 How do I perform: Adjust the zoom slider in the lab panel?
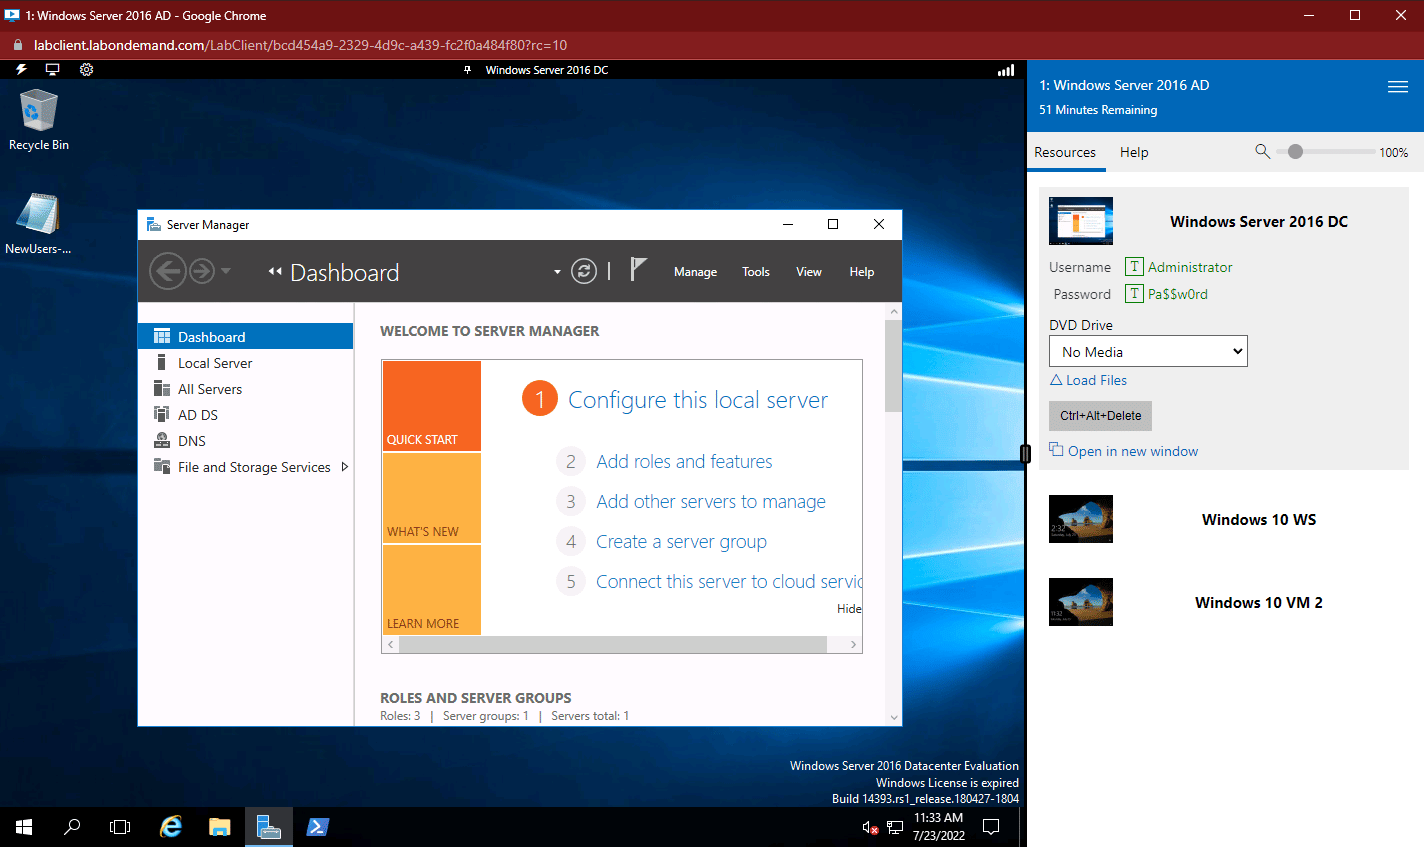point(1296,152)
